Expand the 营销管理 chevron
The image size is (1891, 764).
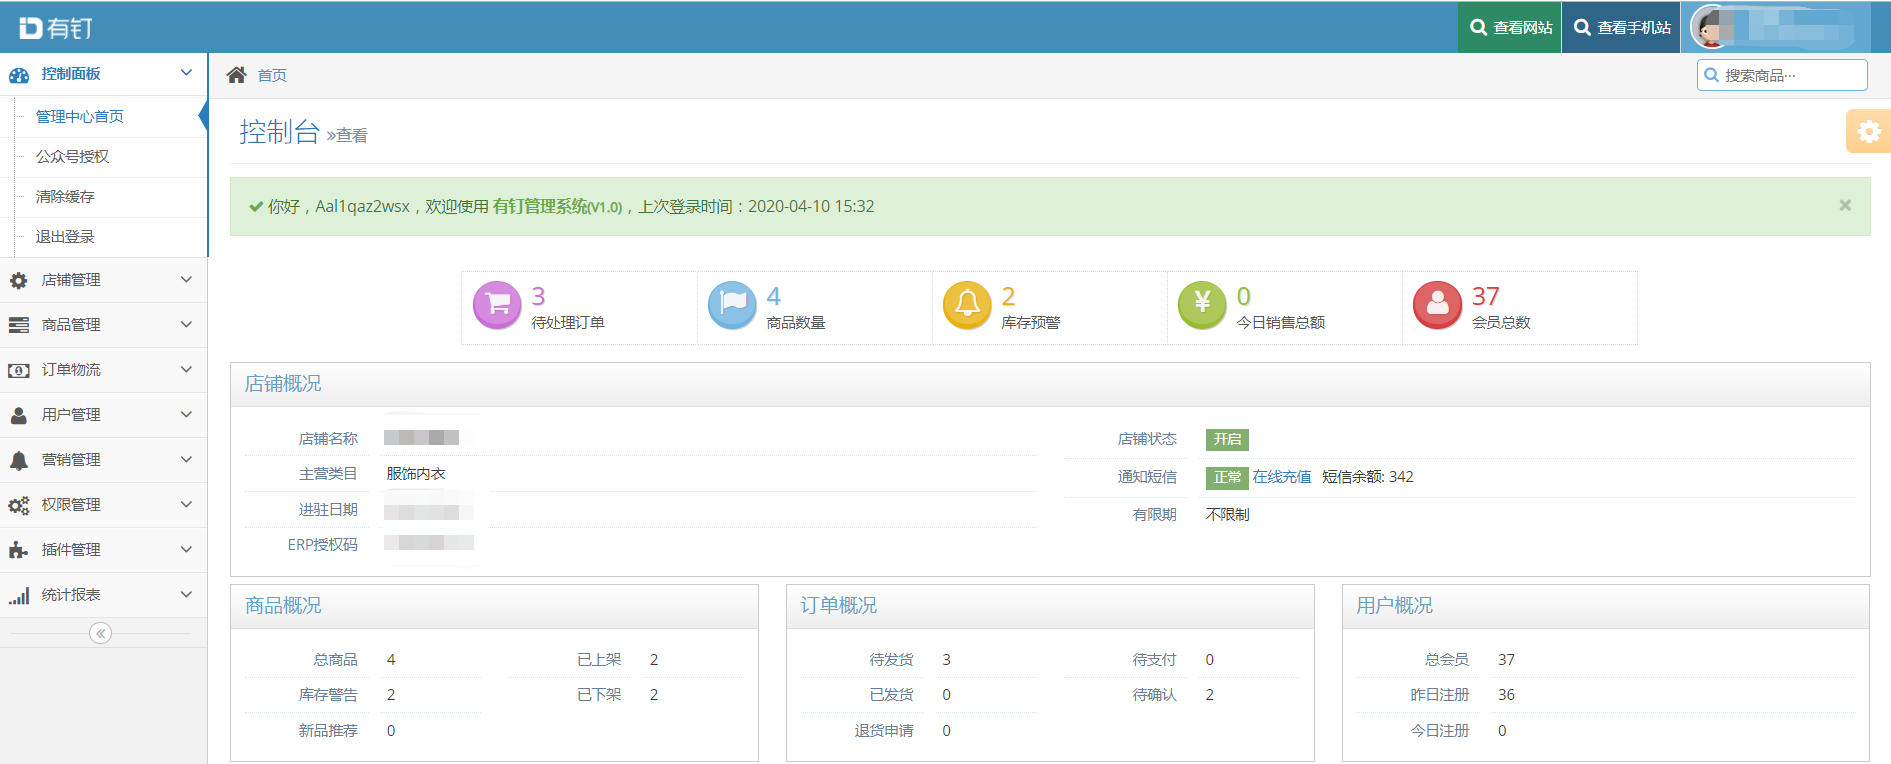tap(186, 459)
